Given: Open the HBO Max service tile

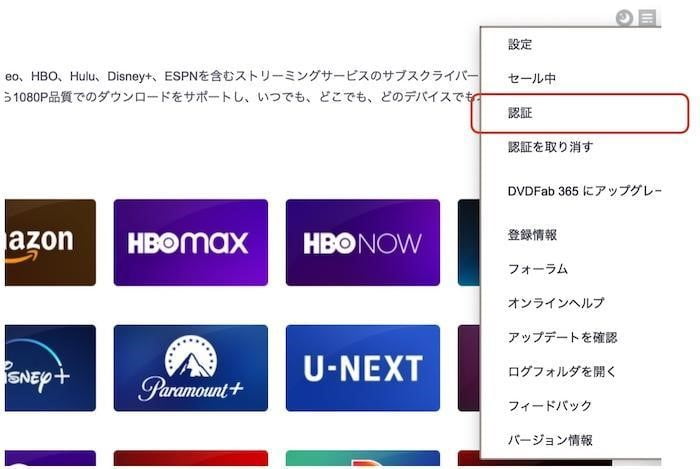Looking at the screenshot, I should [191, 242].
